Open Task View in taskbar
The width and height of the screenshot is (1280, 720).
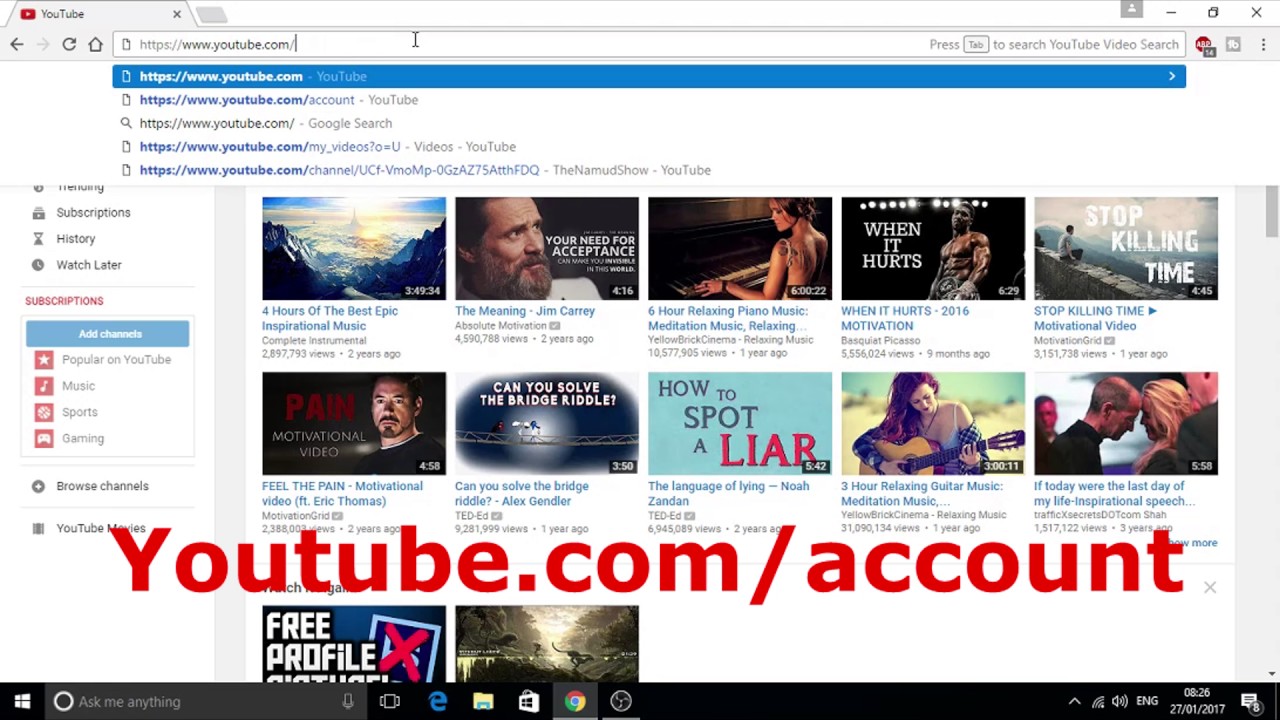(390, 701)
